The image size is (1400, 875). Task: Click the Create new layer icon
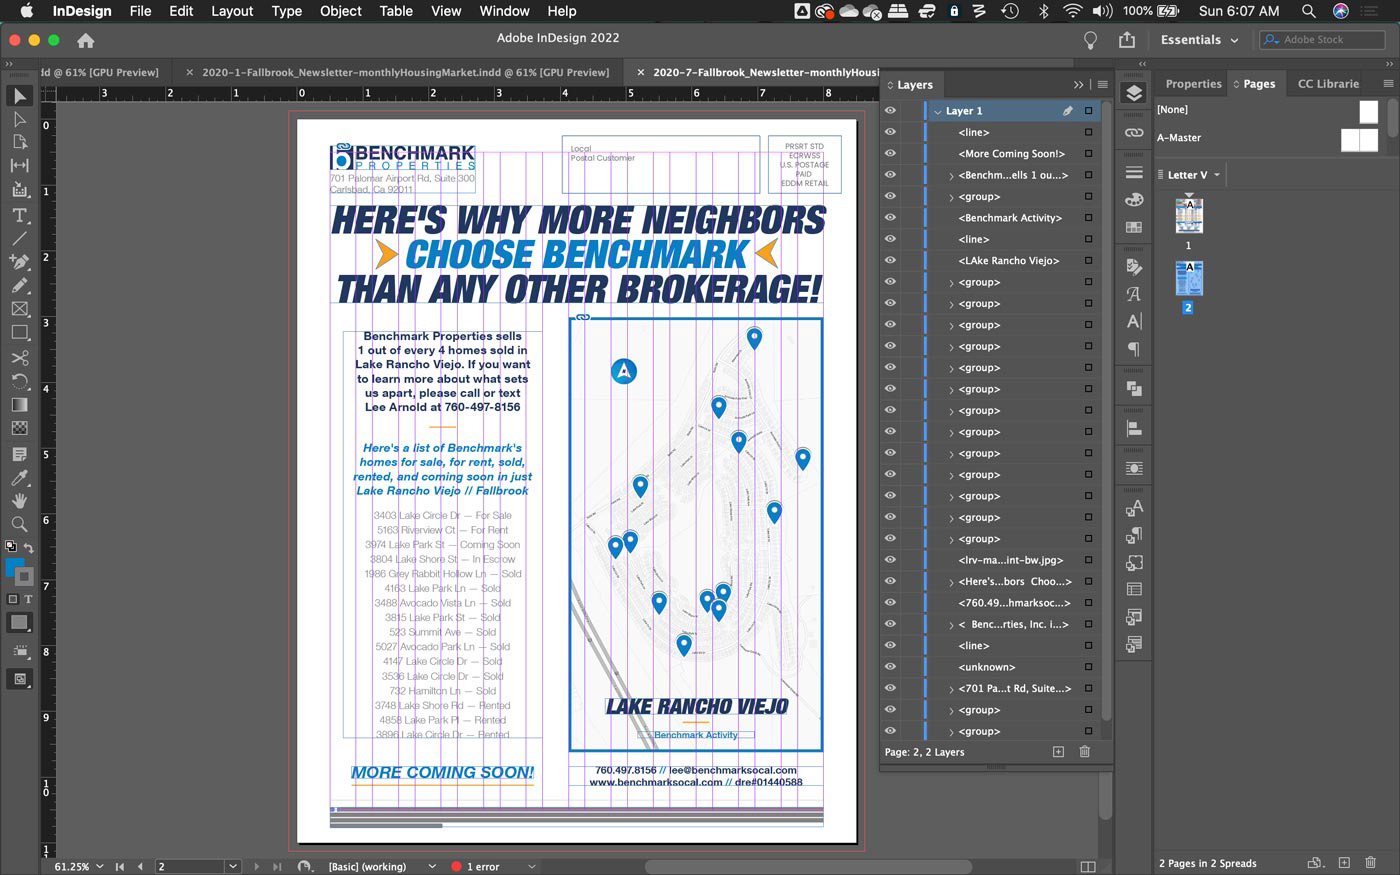click(x=1058, y=752)
